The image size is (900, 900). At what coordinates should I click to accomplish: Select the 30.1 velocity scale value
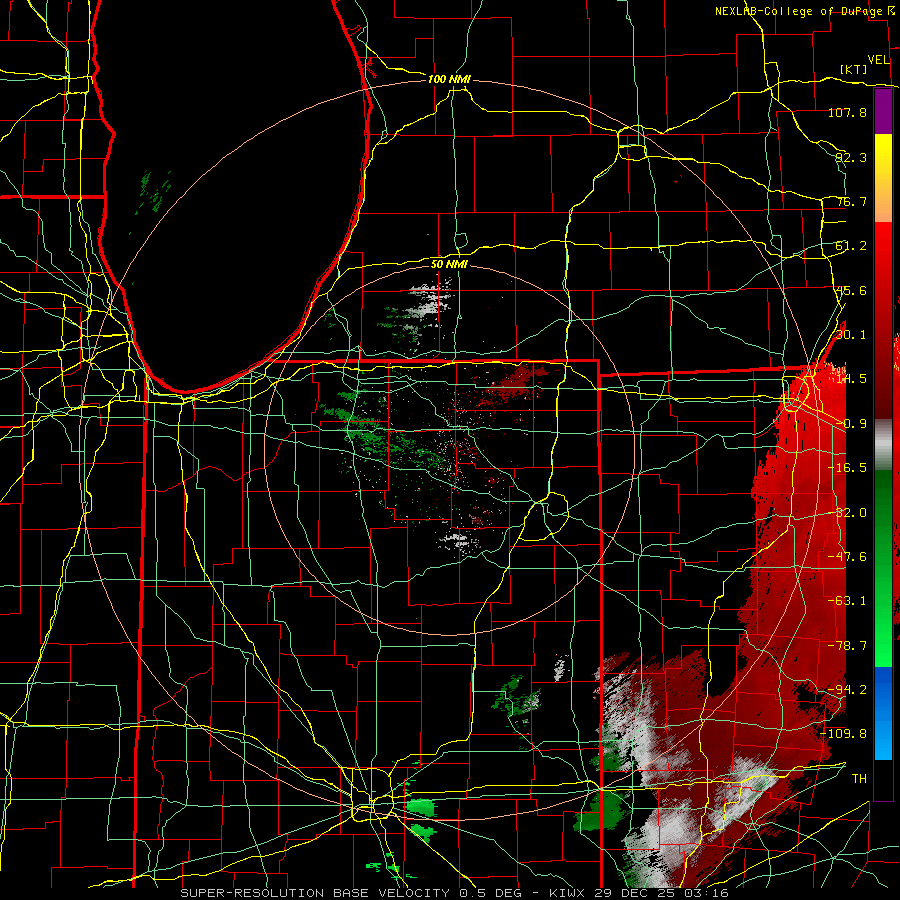click(851, 335)
